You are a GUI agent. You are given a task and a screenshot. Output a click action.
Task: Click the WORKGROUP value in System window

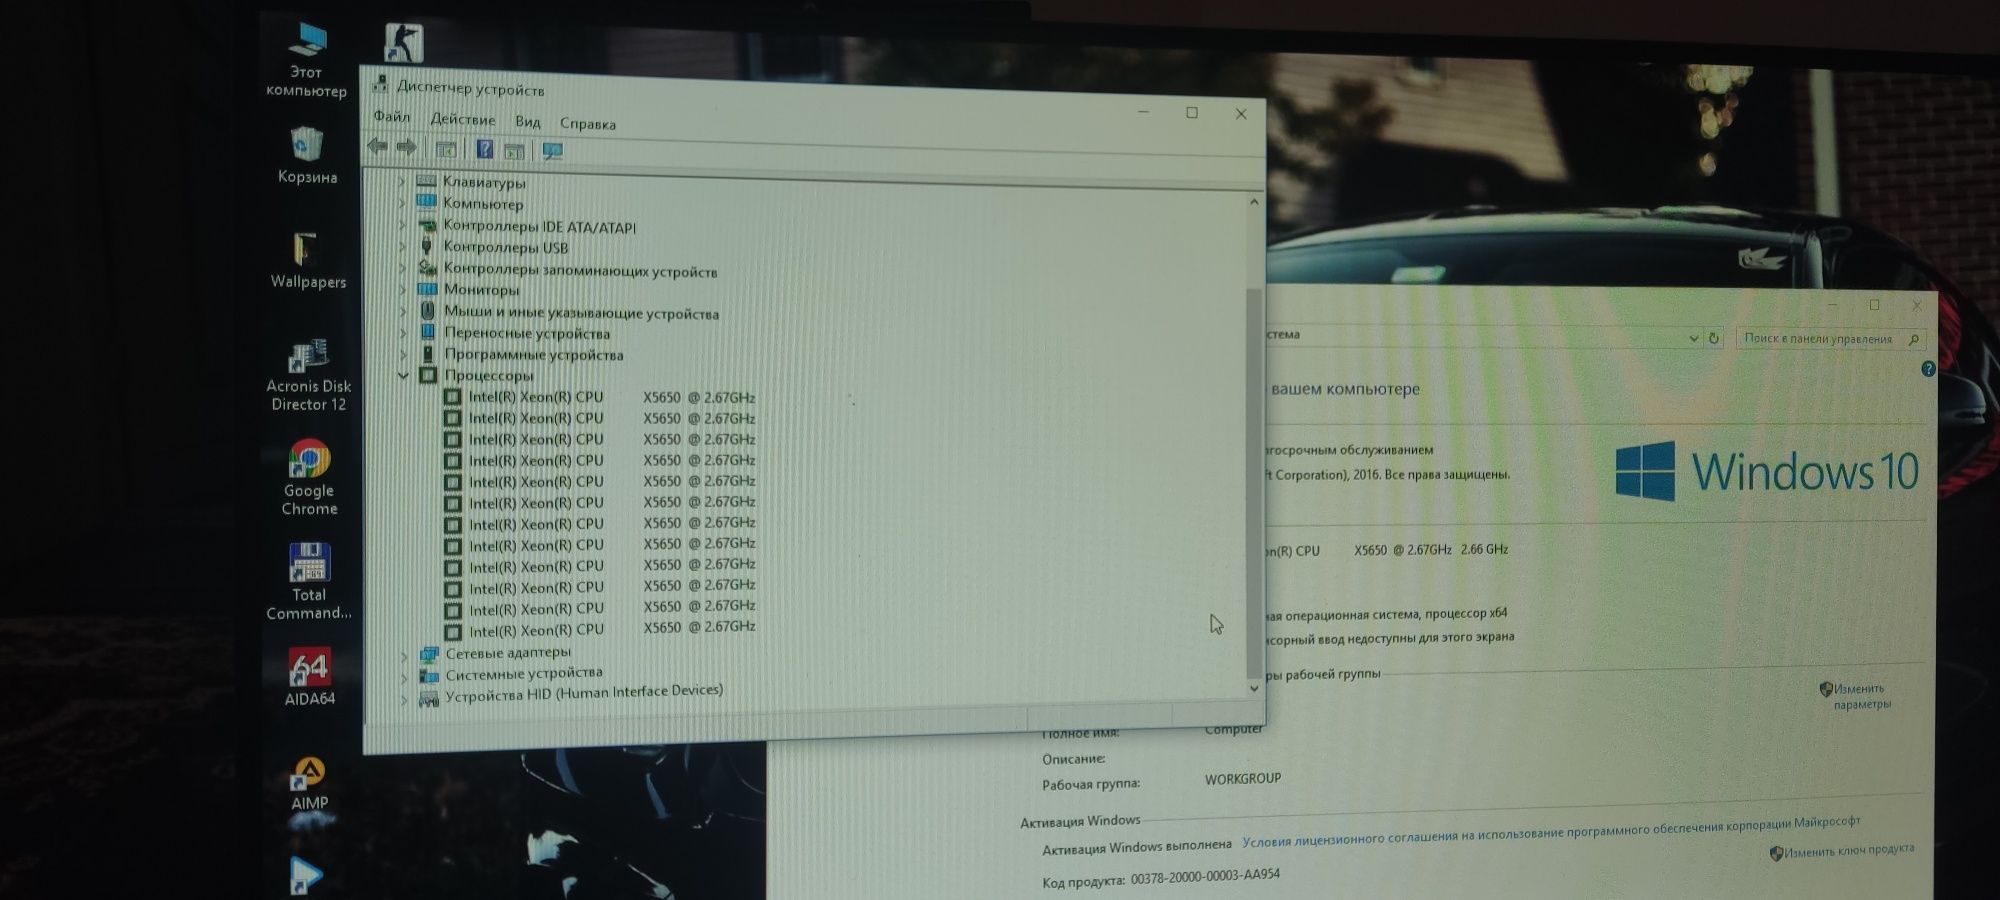click(x=1243, y=778)
